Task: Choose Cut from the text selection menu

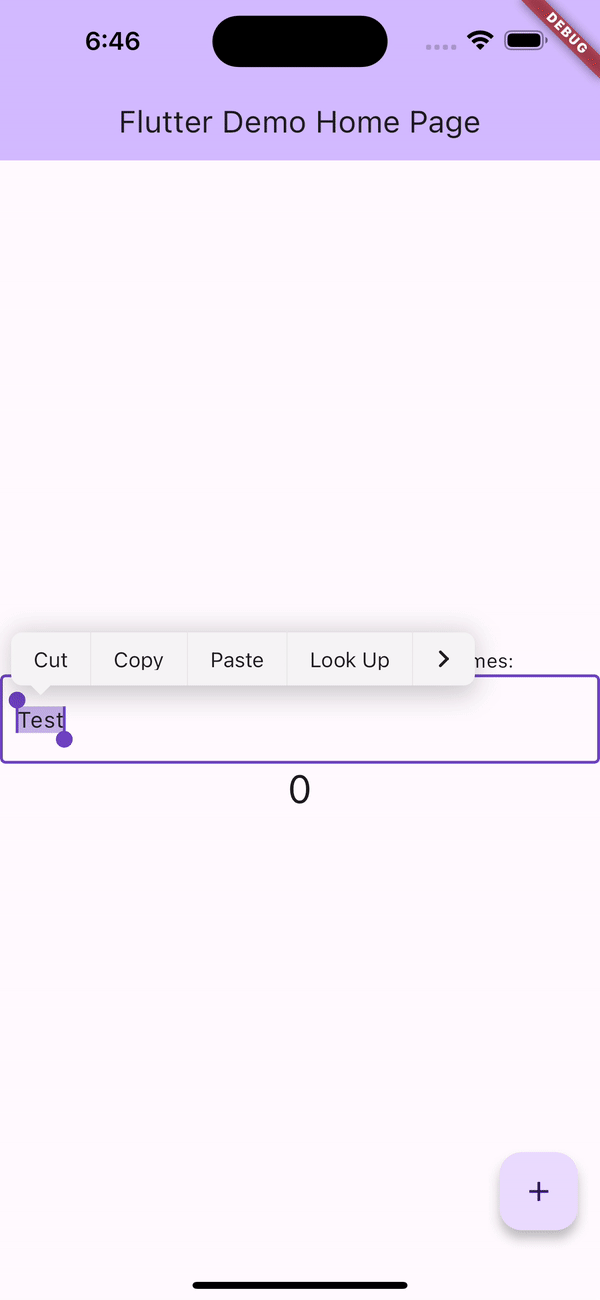Action: (51, 660)
